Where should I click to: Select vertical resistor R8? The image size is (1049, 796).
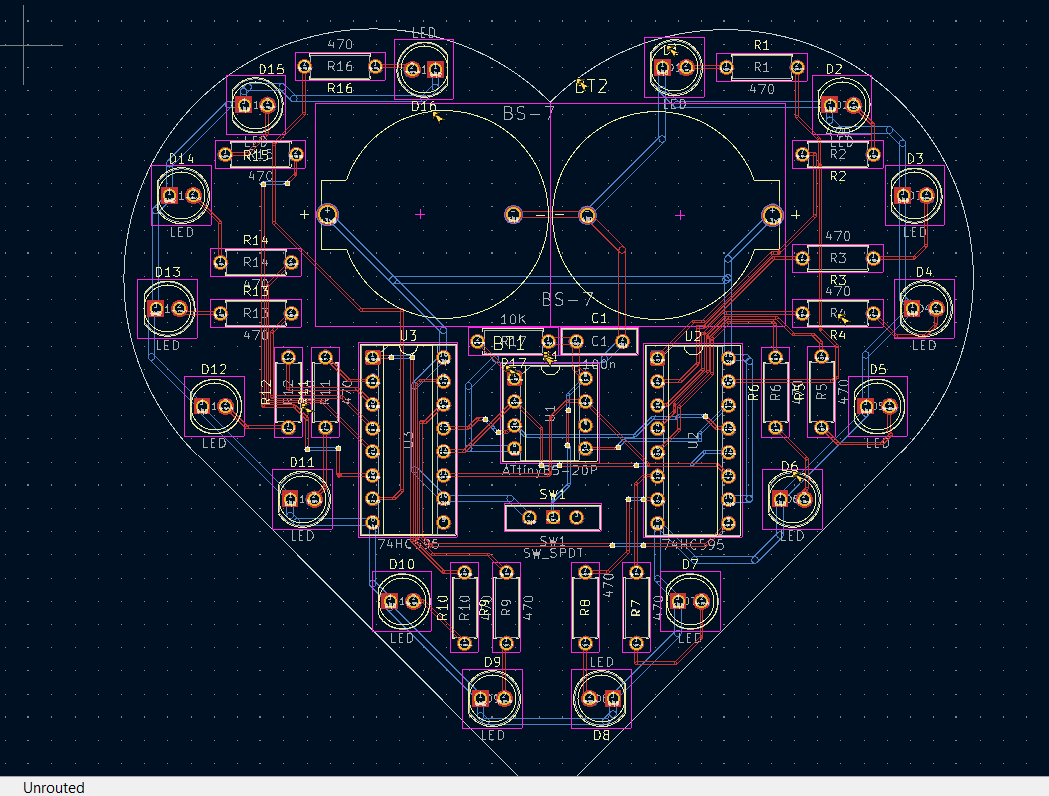[x=585, y=607]
